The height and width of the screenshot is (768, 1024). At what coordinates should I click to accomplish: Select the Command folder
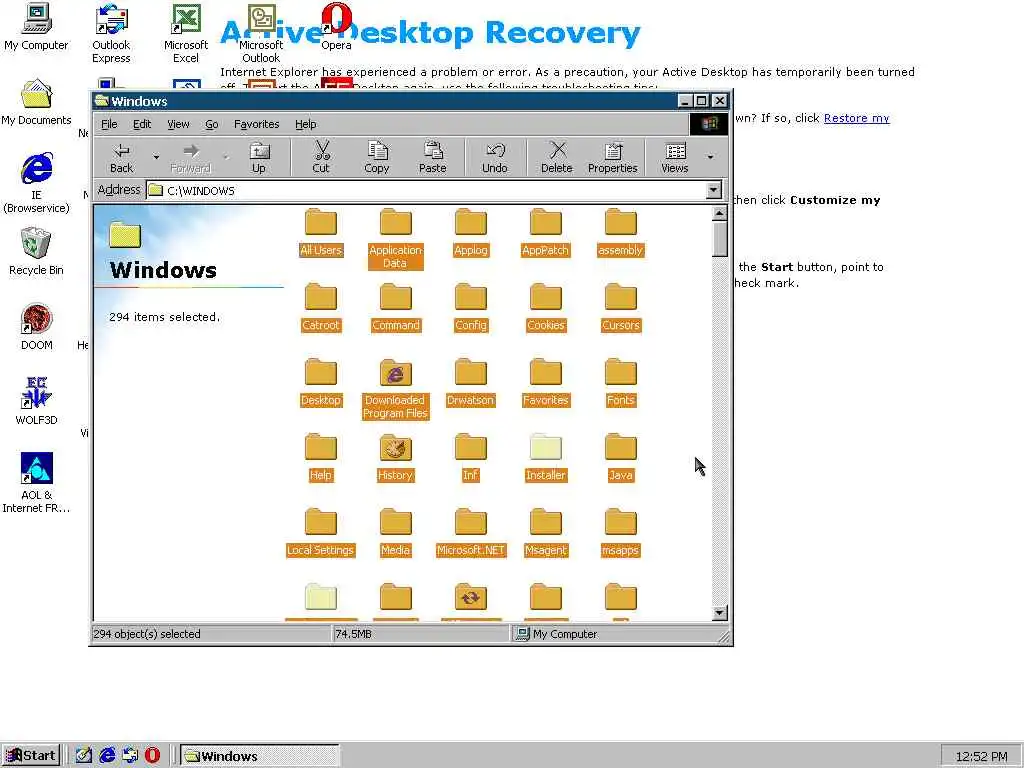(x=396, y=307)
